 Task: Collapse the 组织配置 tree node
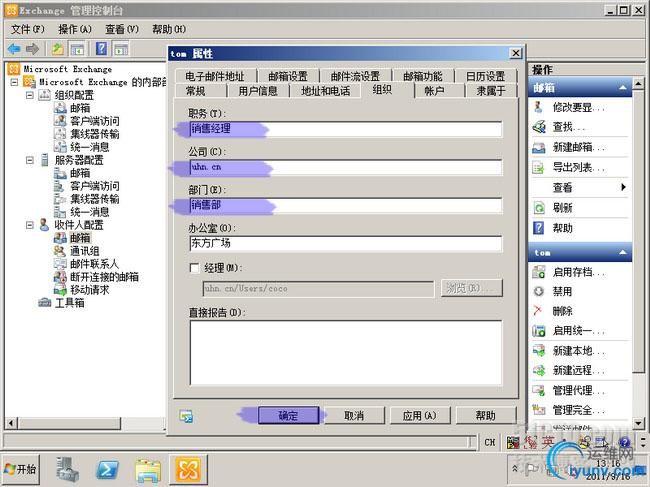(x=29, y=95)
